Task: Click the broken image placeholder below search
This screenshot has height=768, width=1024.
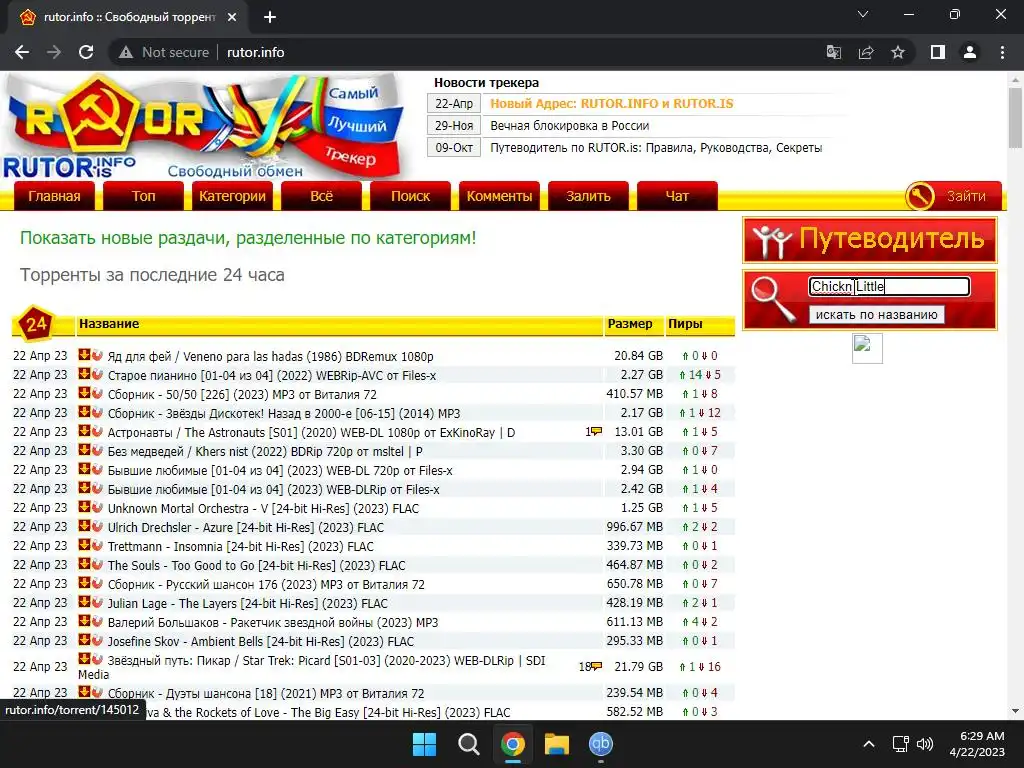Action: [867, 348]
